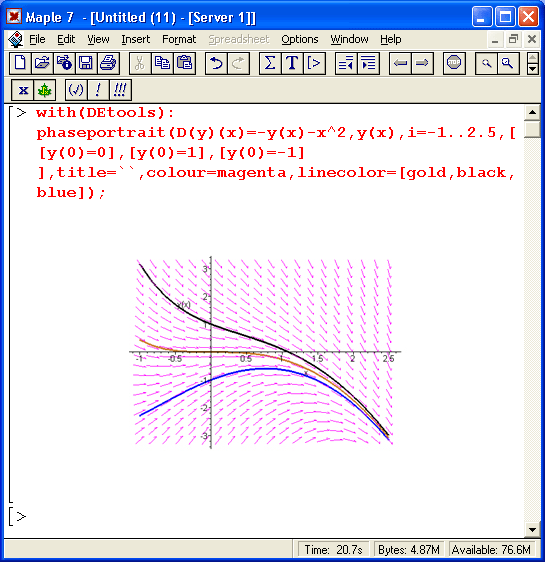Click the New worksheet icon

coord(20,63)
